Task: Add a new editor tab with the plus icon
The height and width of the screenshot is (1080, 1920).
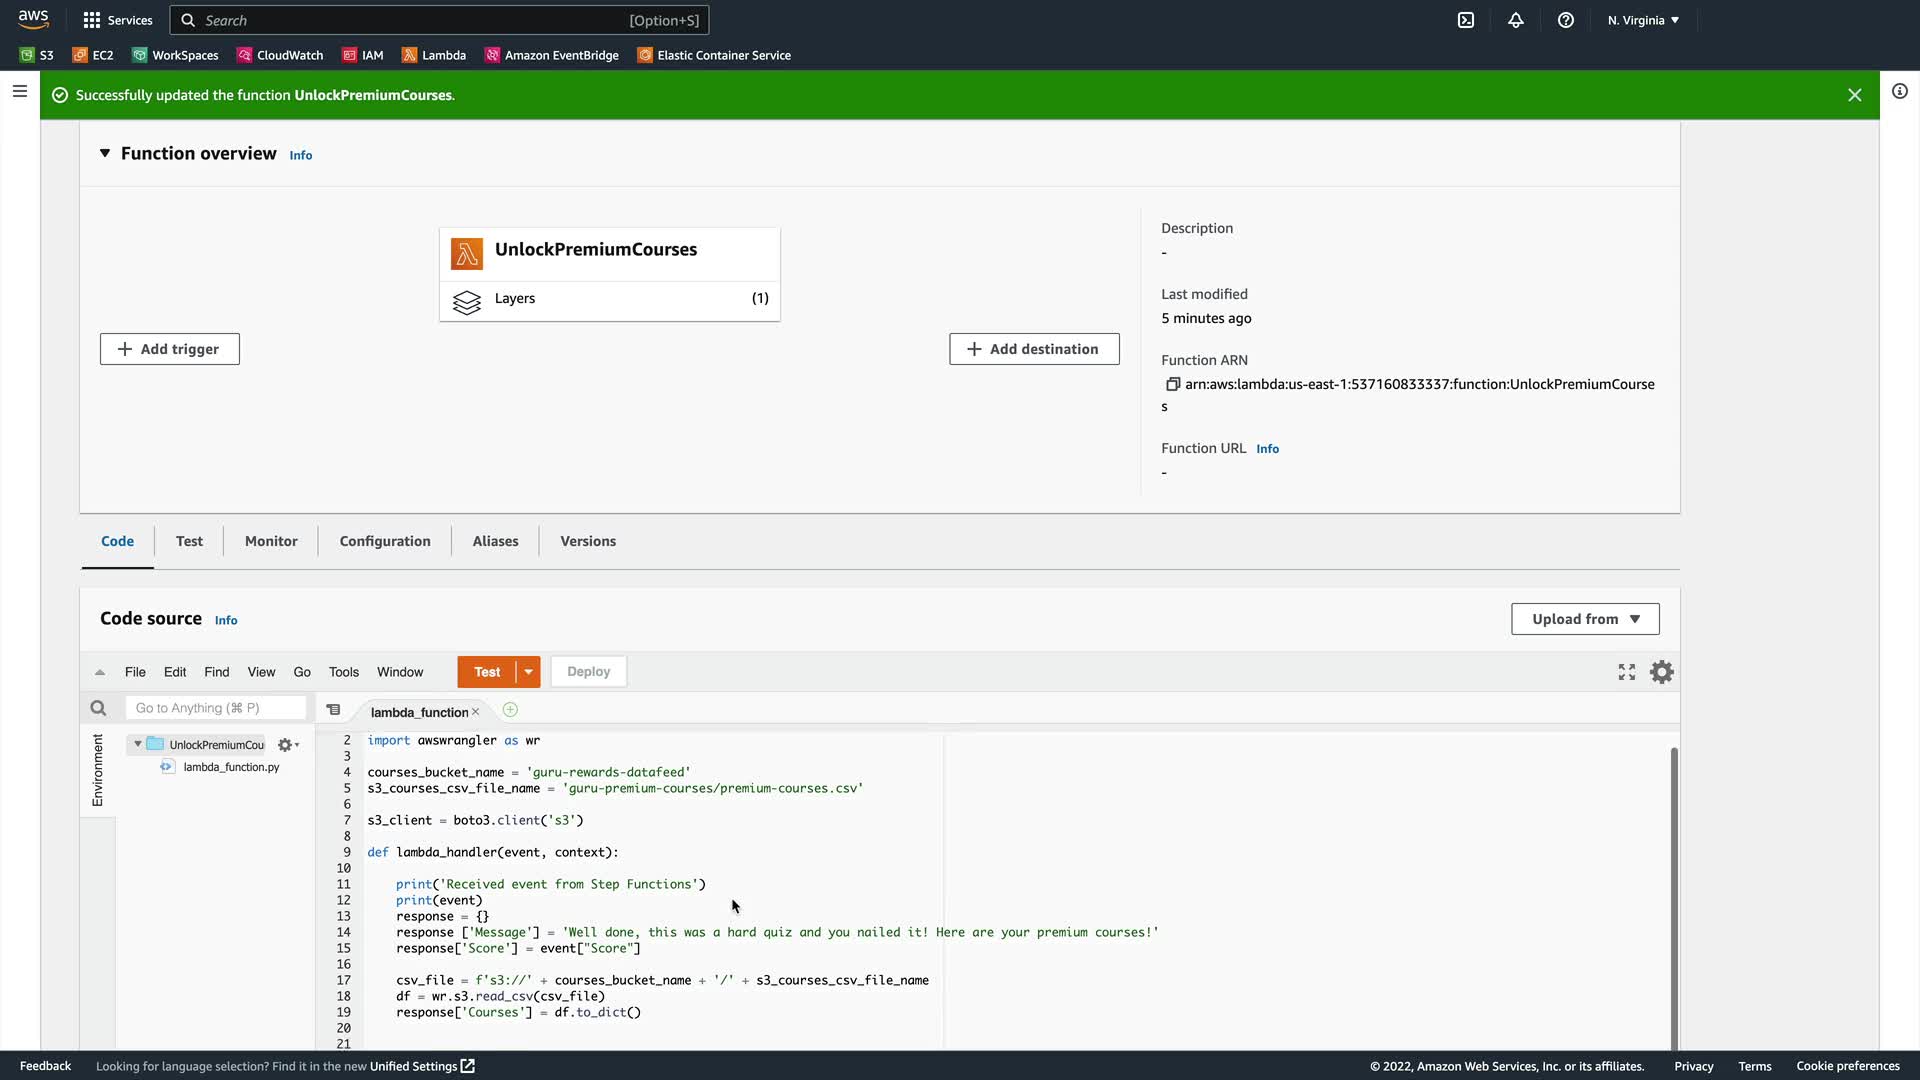Action: (510, 710)
